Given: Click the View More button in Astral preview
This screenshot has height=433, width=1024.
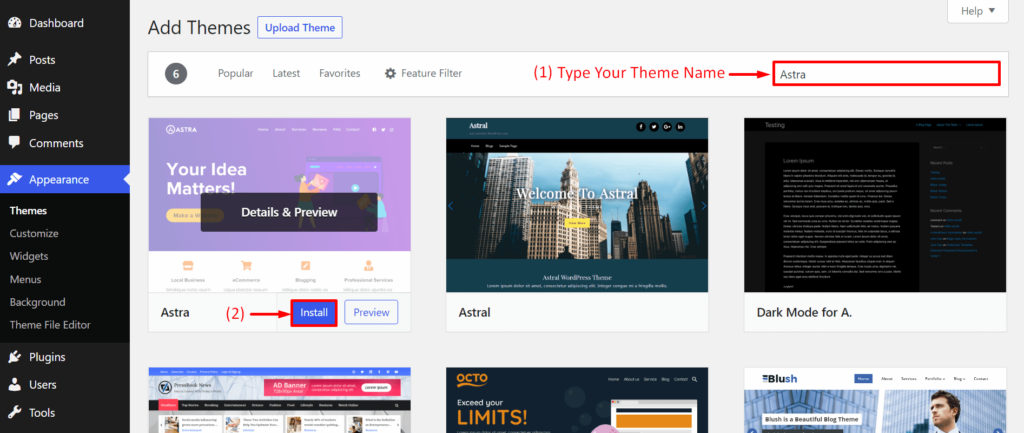Looking at the screenshot, I should click(x=577, y=223).
